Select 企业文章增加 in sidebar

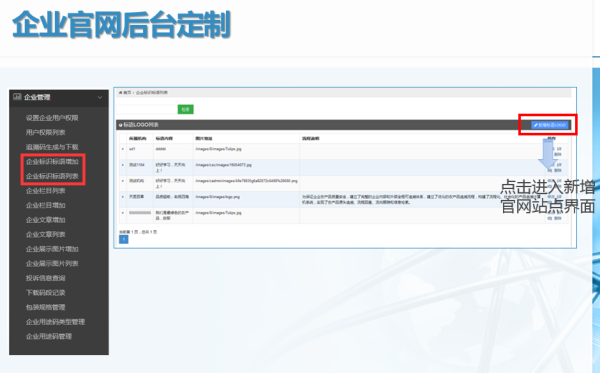[46, 220]
